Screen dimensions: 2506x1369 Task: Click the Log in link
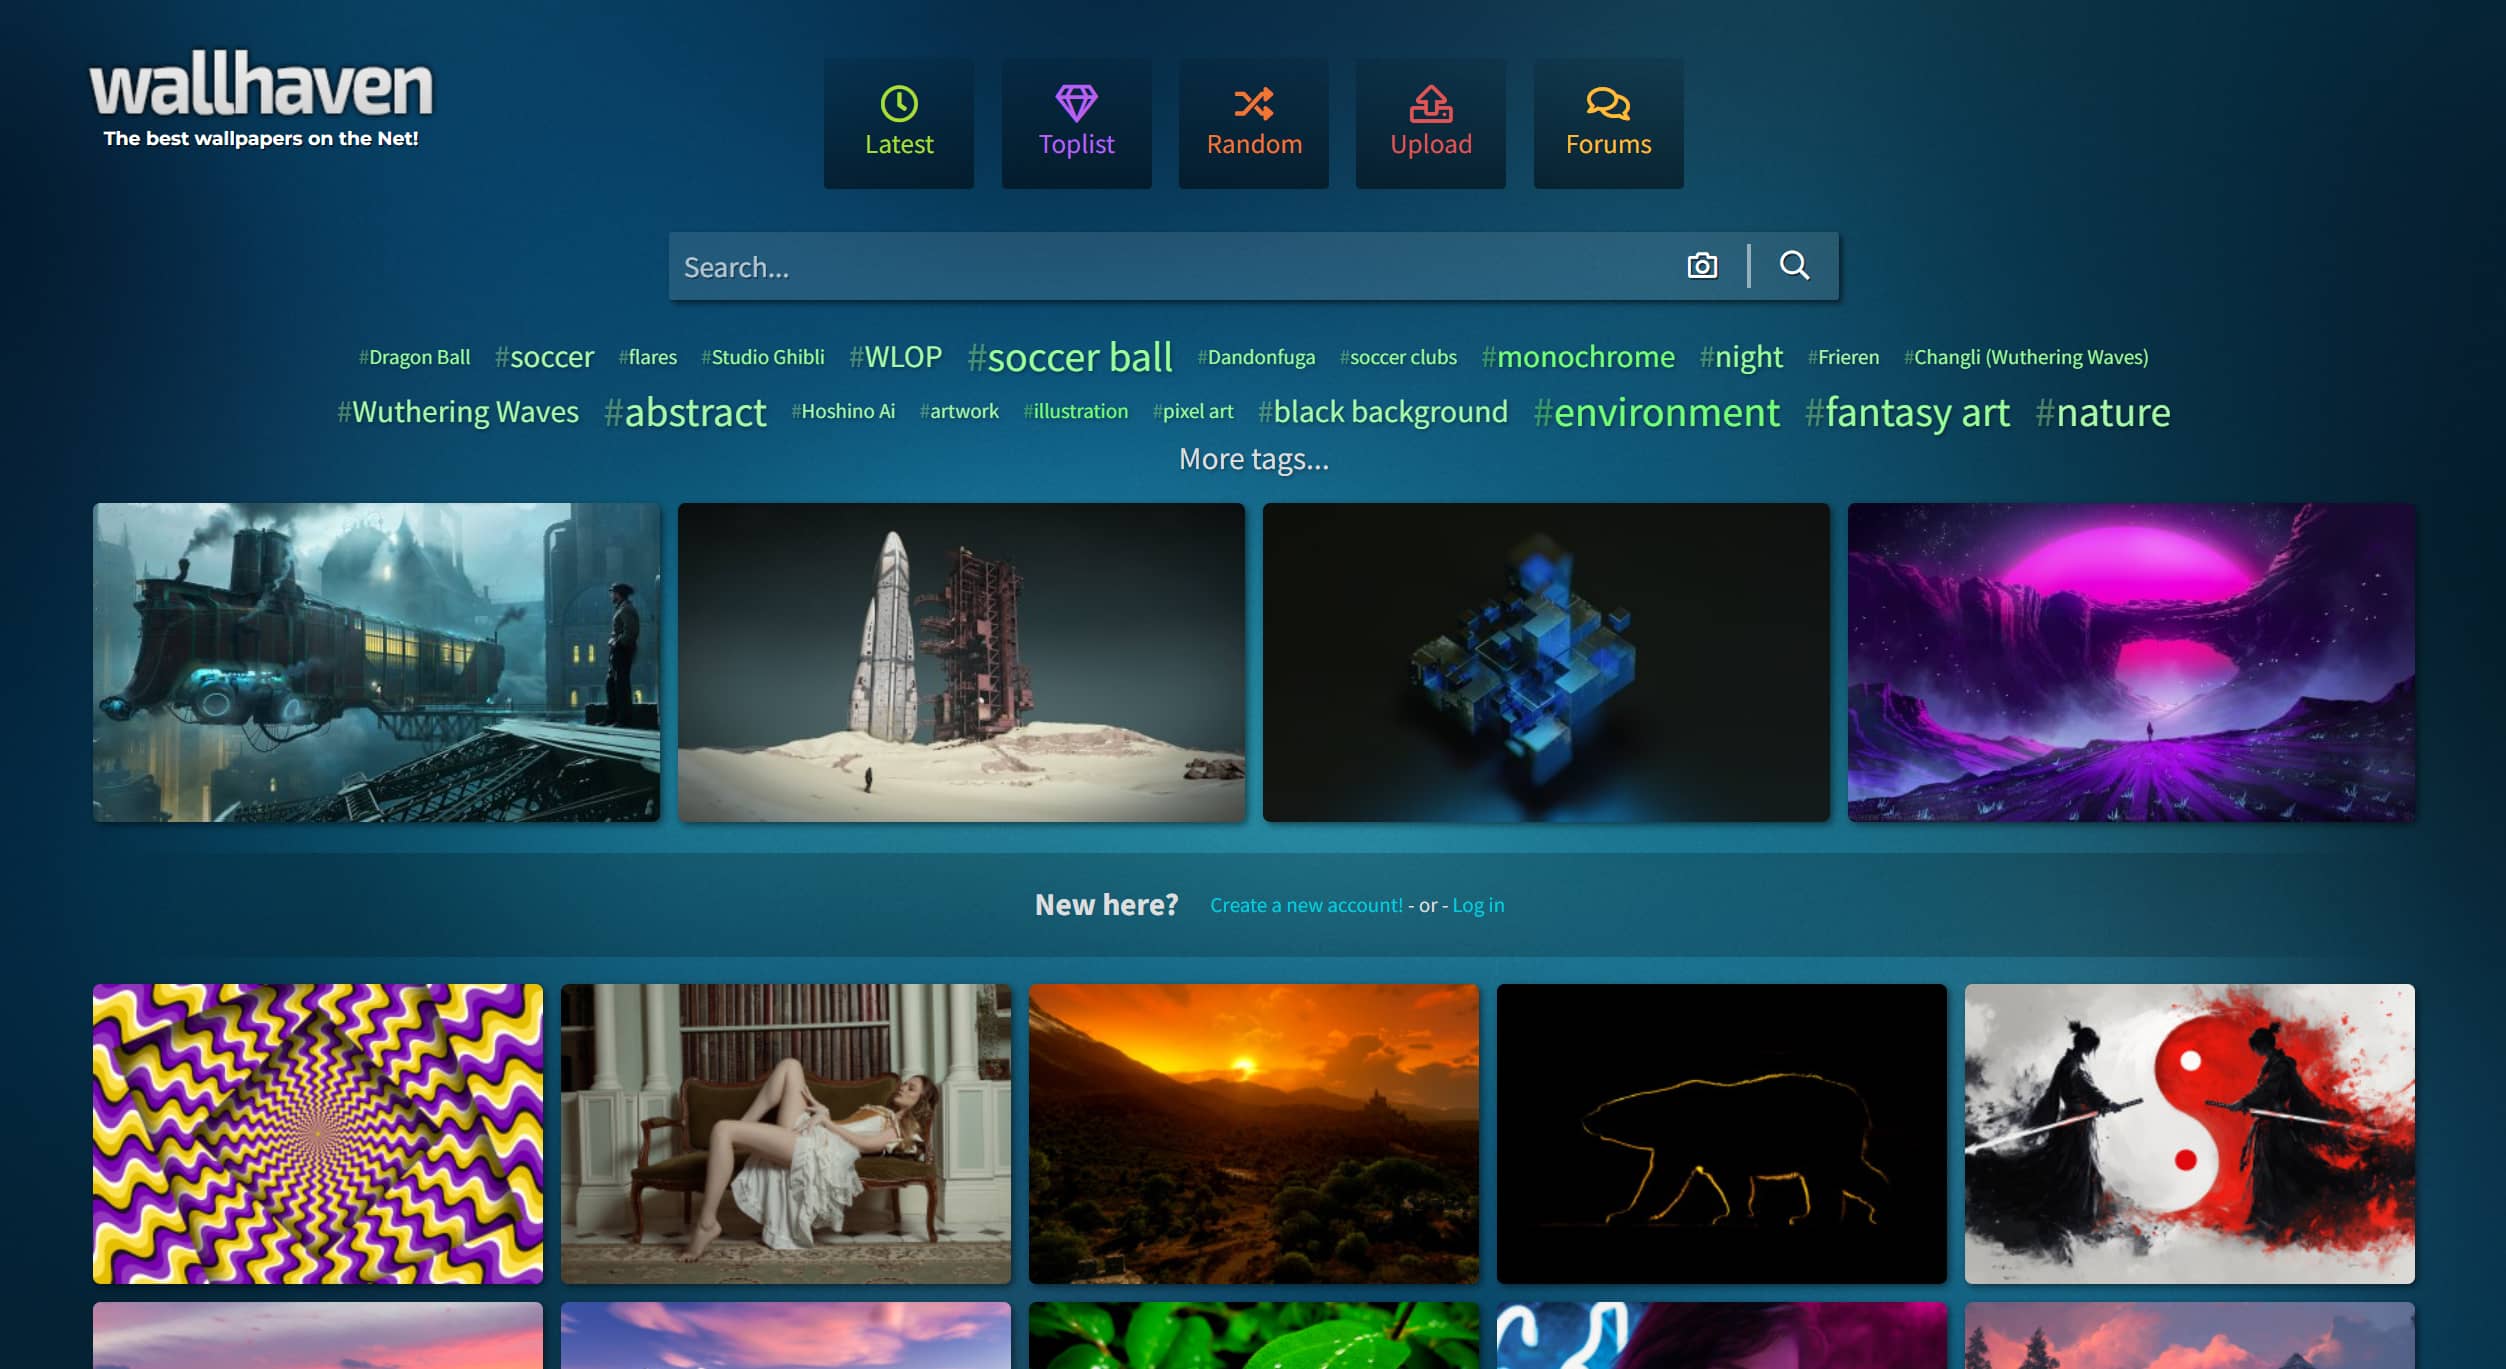(1477, 905)
